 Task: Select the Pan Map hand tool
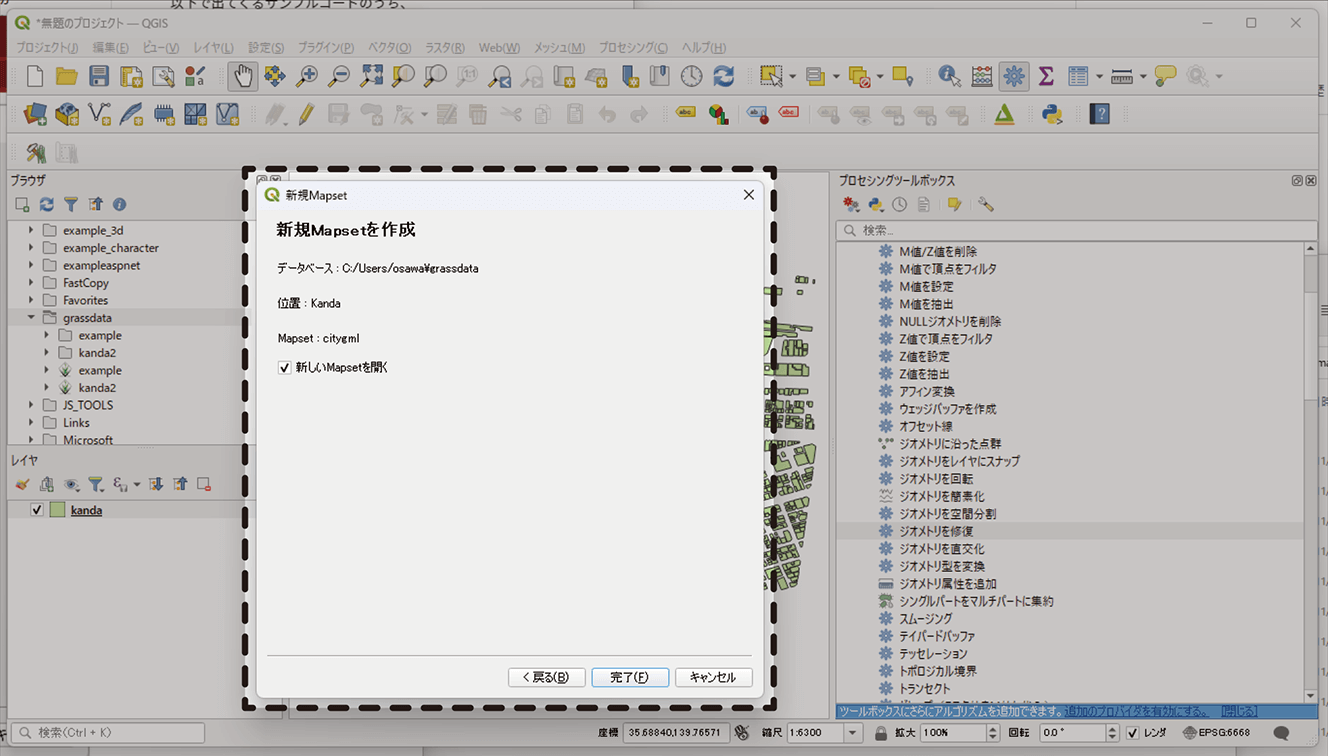pyautogui.click(x=243, y=76)
